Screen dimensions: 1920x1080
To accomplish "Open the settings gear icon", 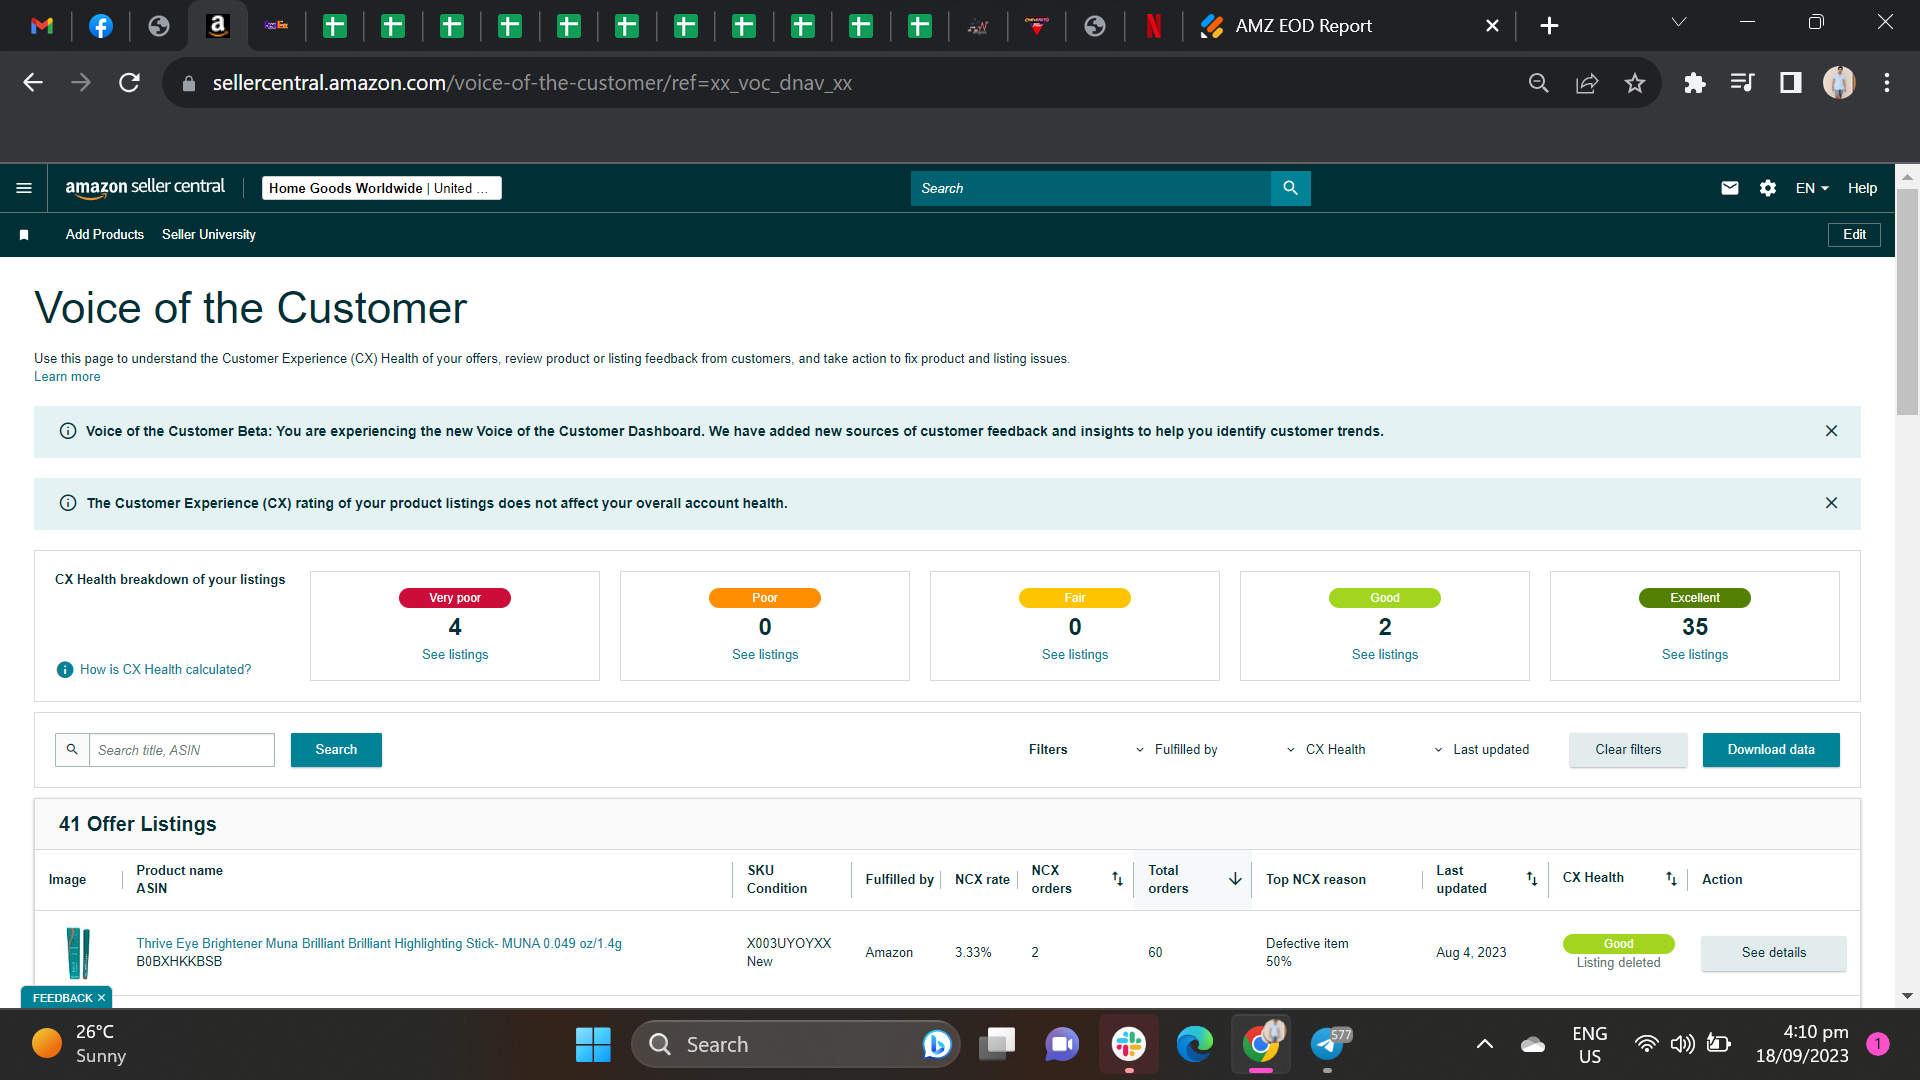I will (x=1768, y=188).
